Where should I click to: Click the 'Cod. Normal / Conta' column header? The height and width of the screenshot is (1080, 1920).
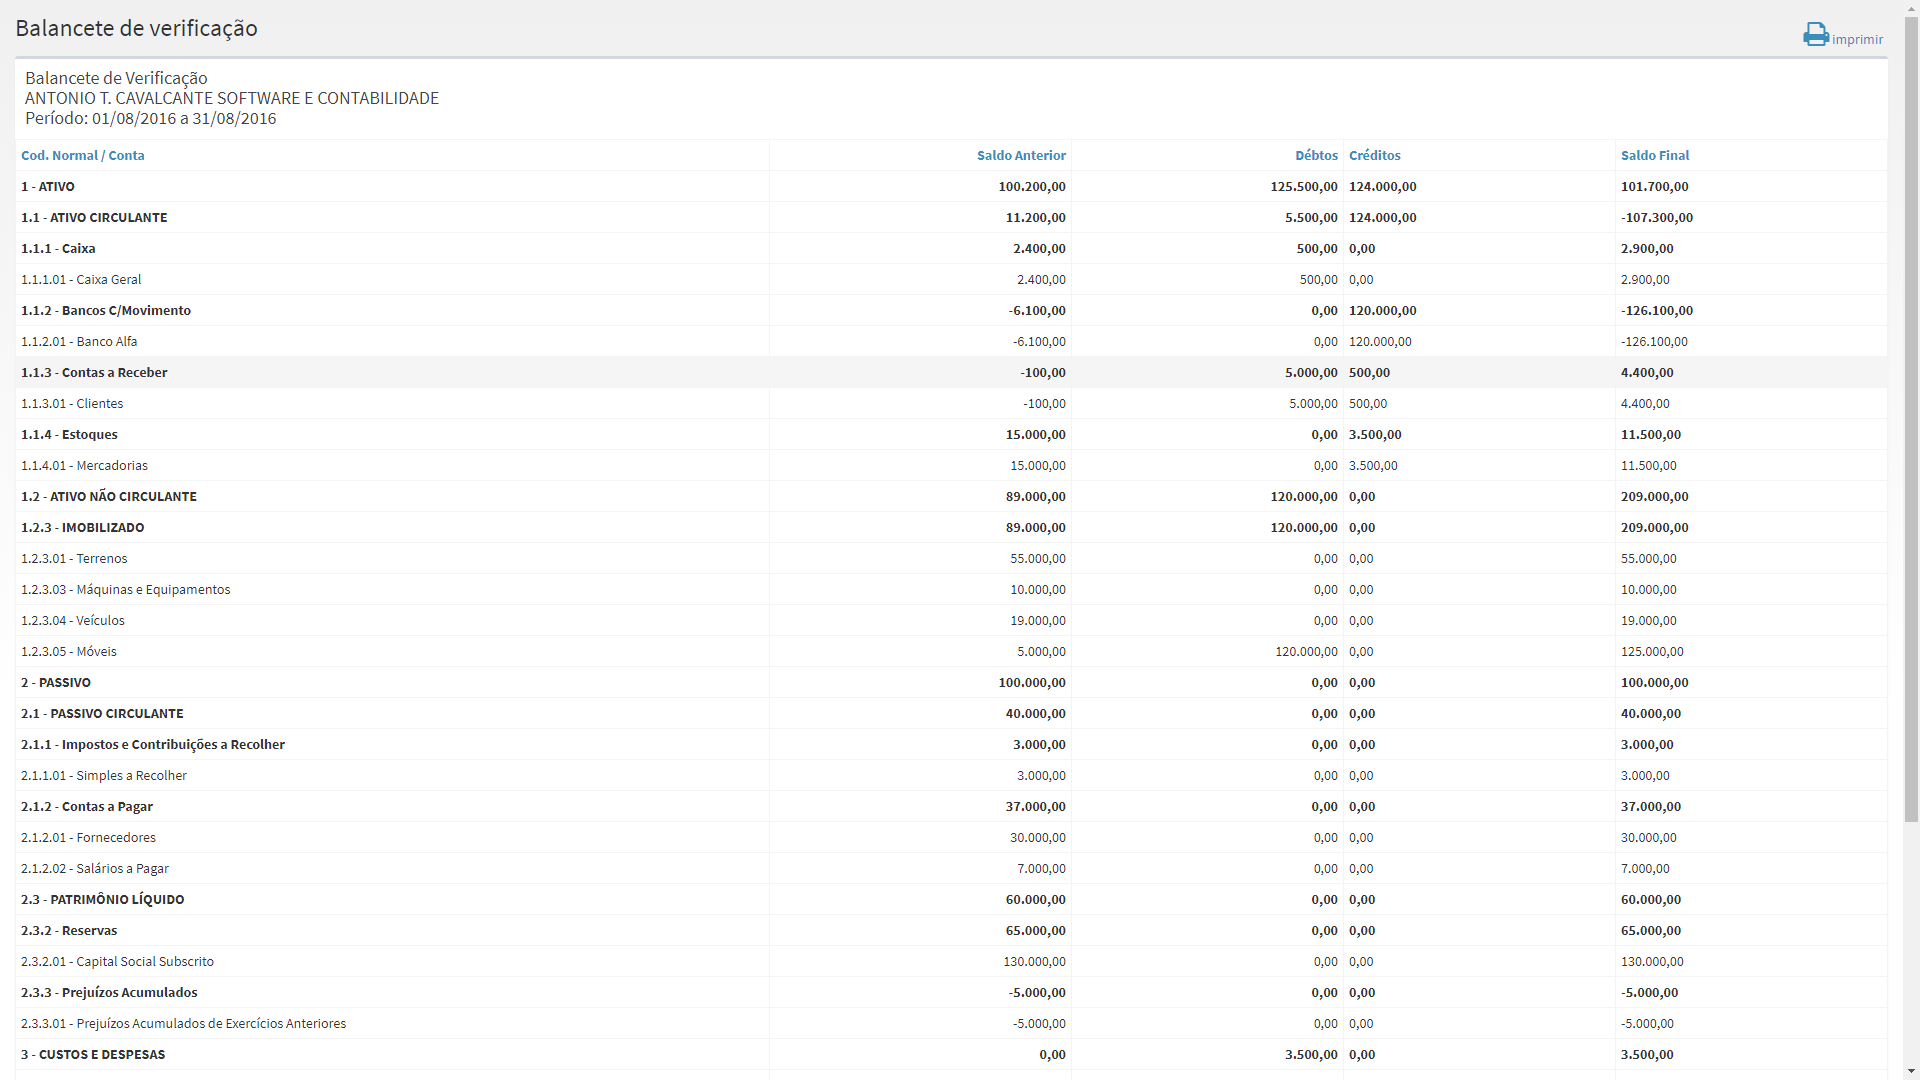[x=83, y=155]
